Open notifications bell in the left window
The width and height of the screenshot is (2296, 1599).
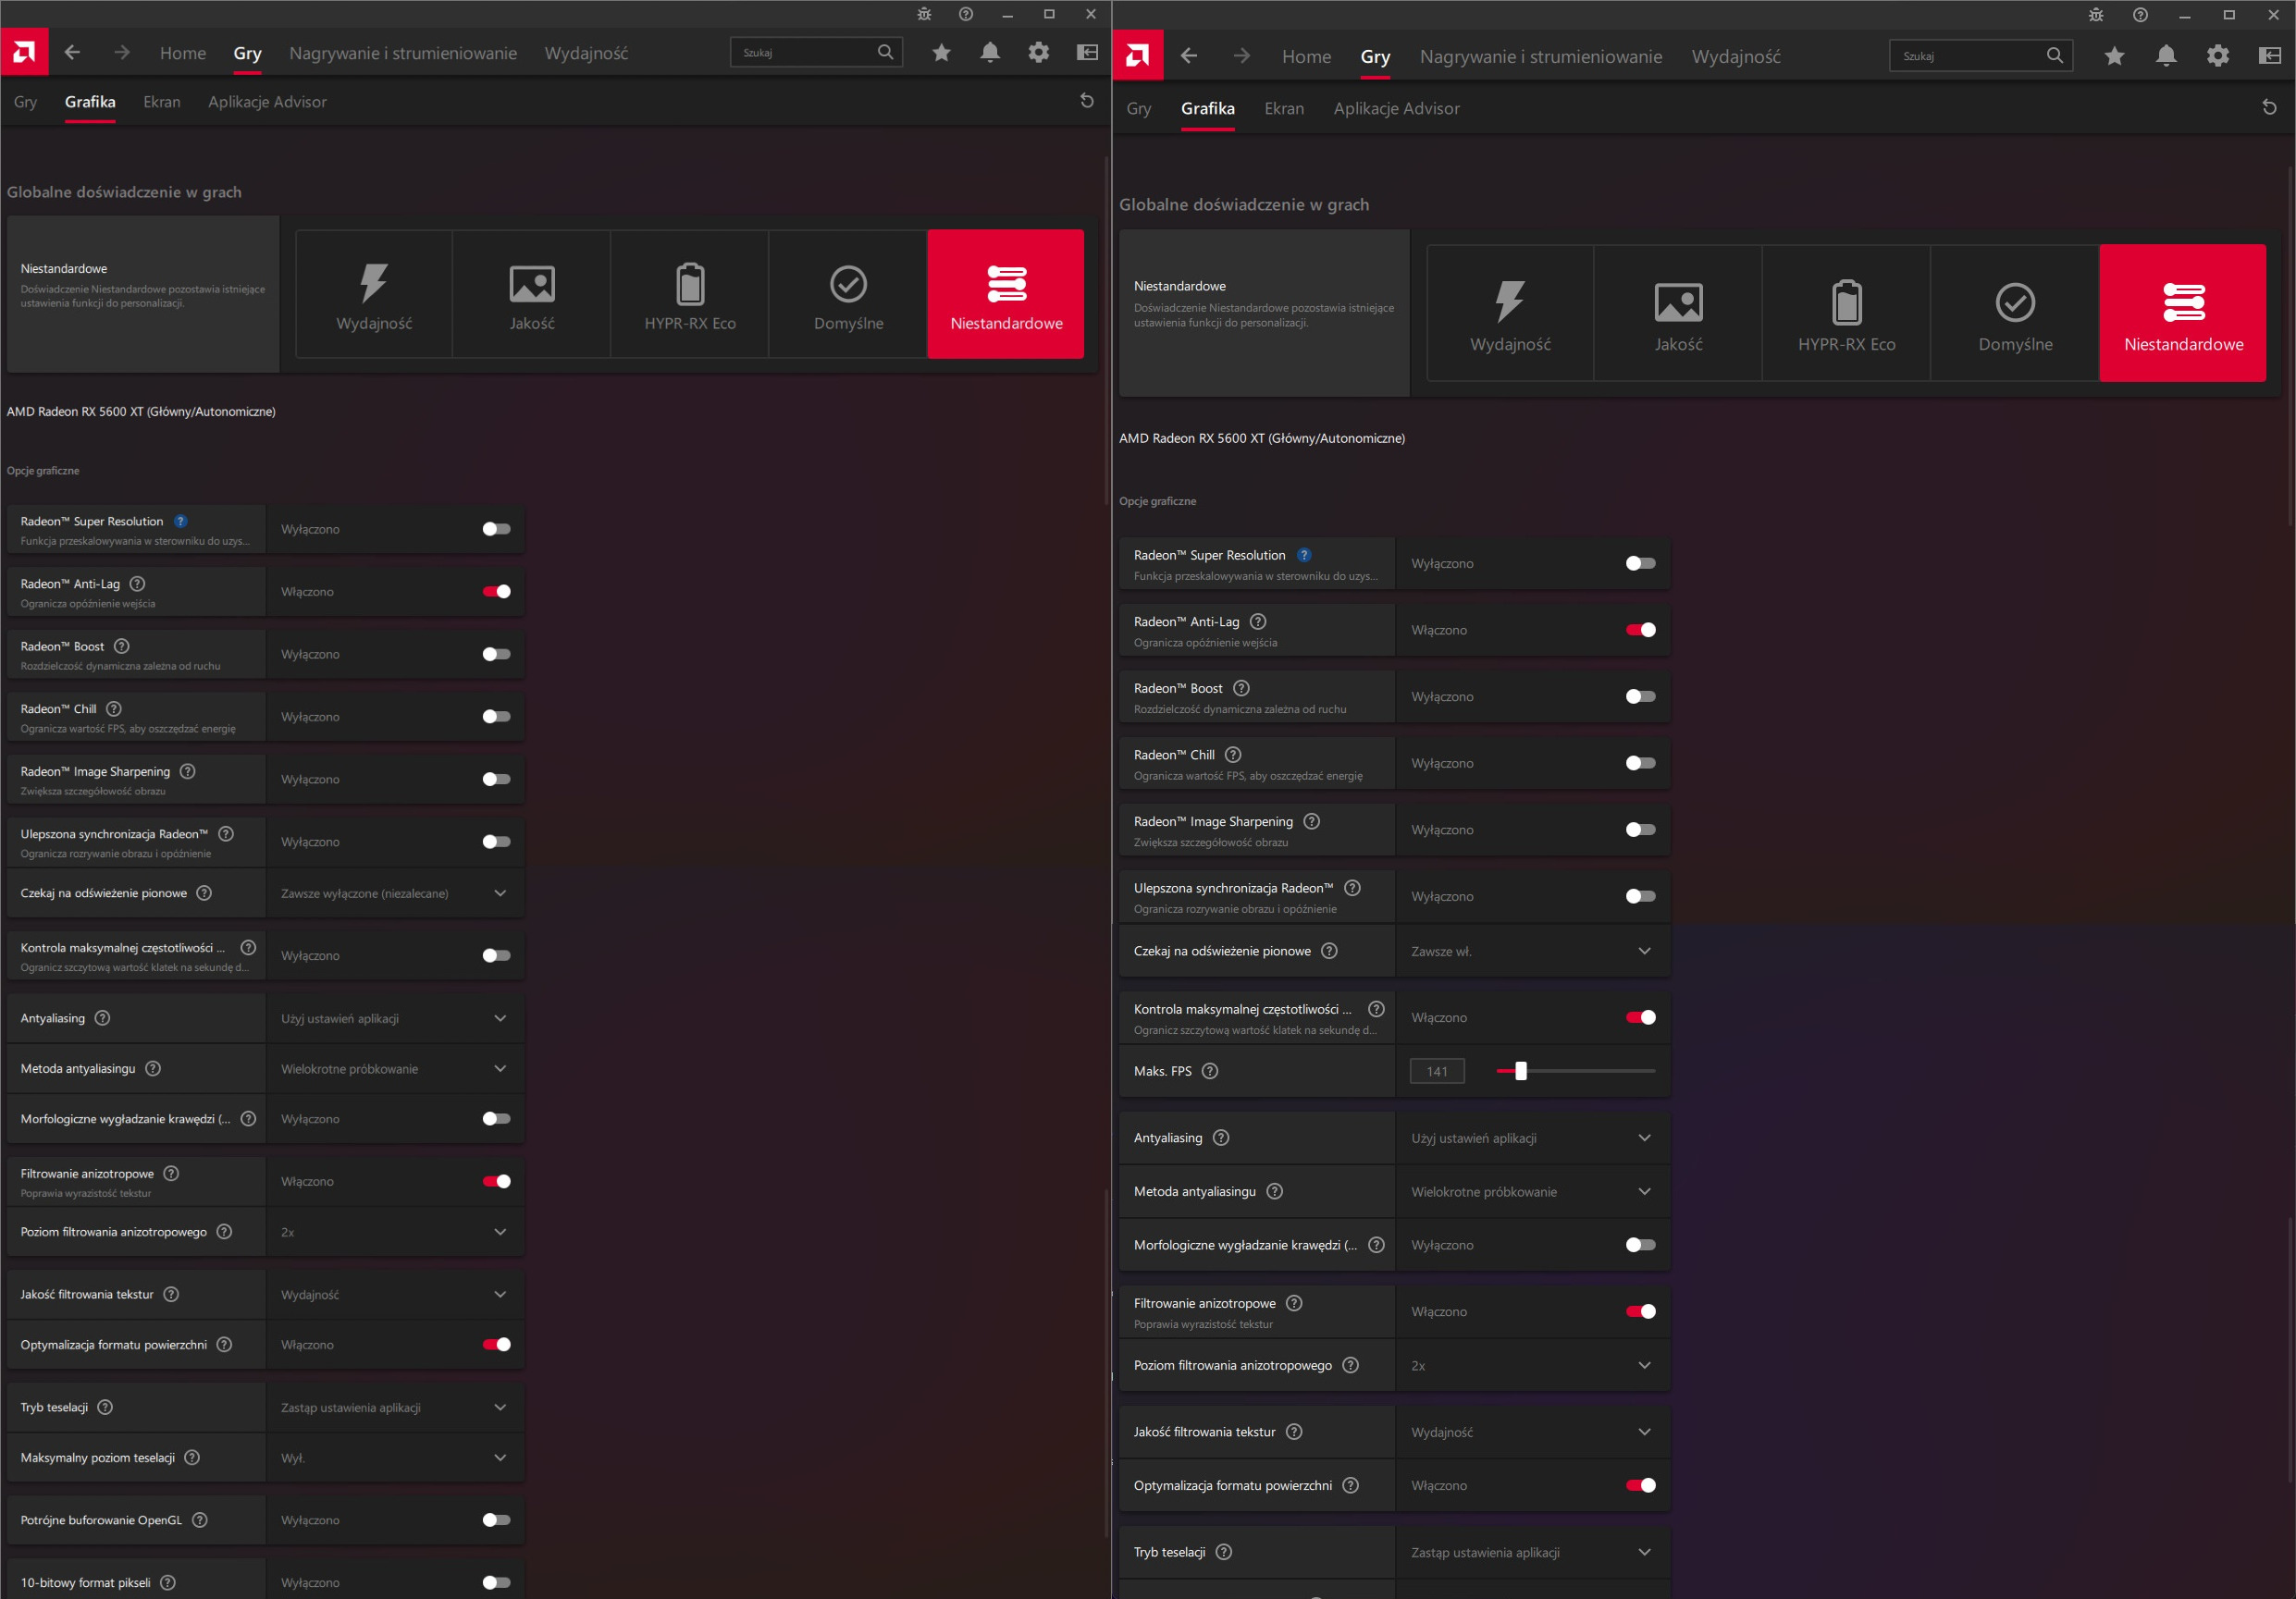(989, 52)
